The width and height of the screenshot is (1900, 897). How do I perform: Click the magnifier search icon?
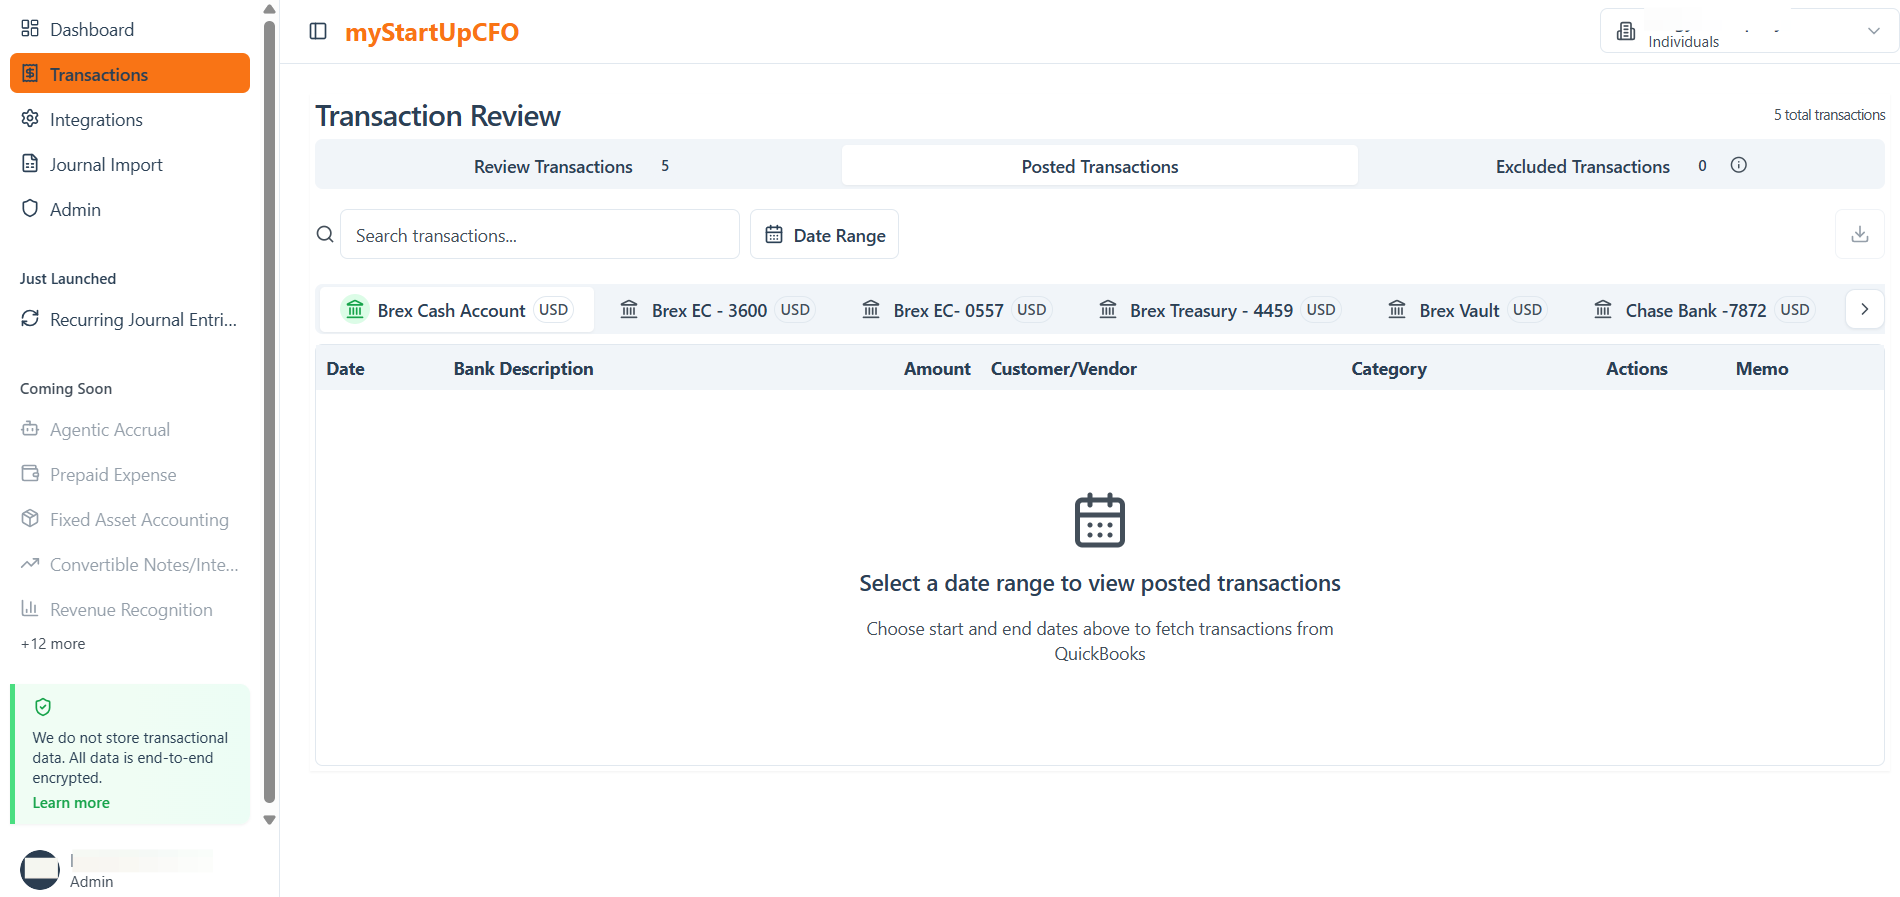[325, 234]
